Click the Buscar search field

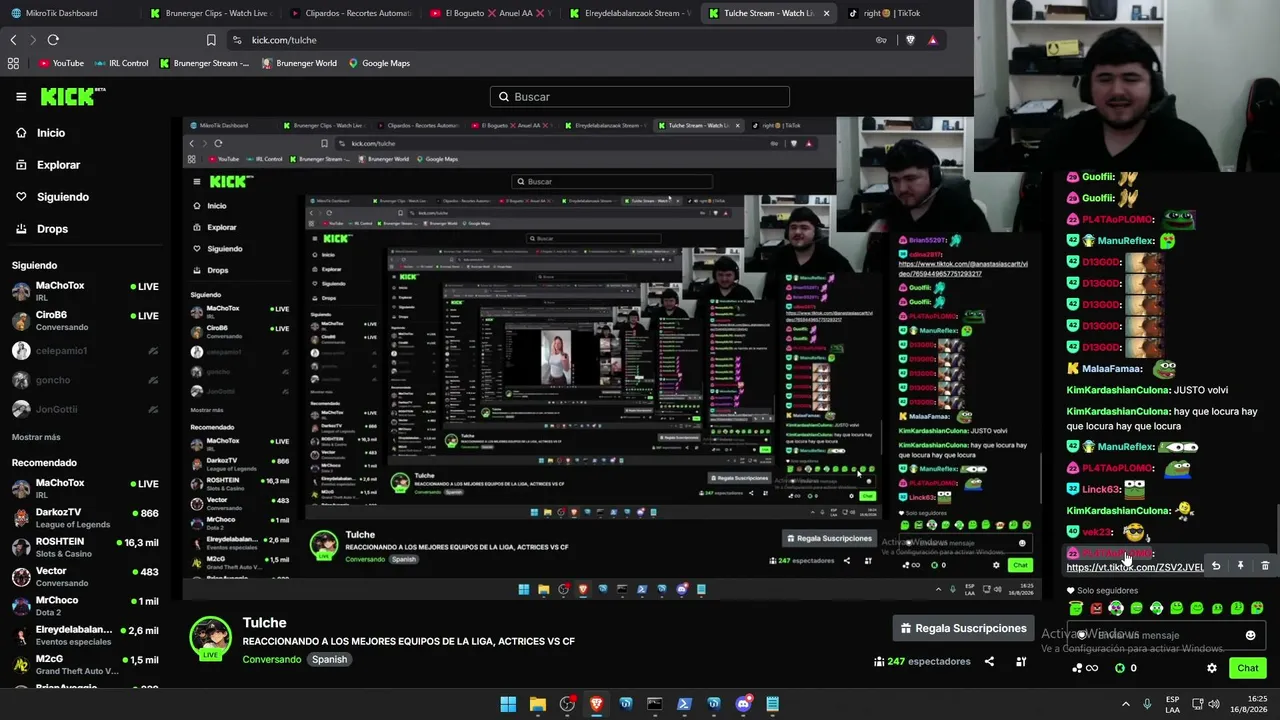[x=640, y=97]
